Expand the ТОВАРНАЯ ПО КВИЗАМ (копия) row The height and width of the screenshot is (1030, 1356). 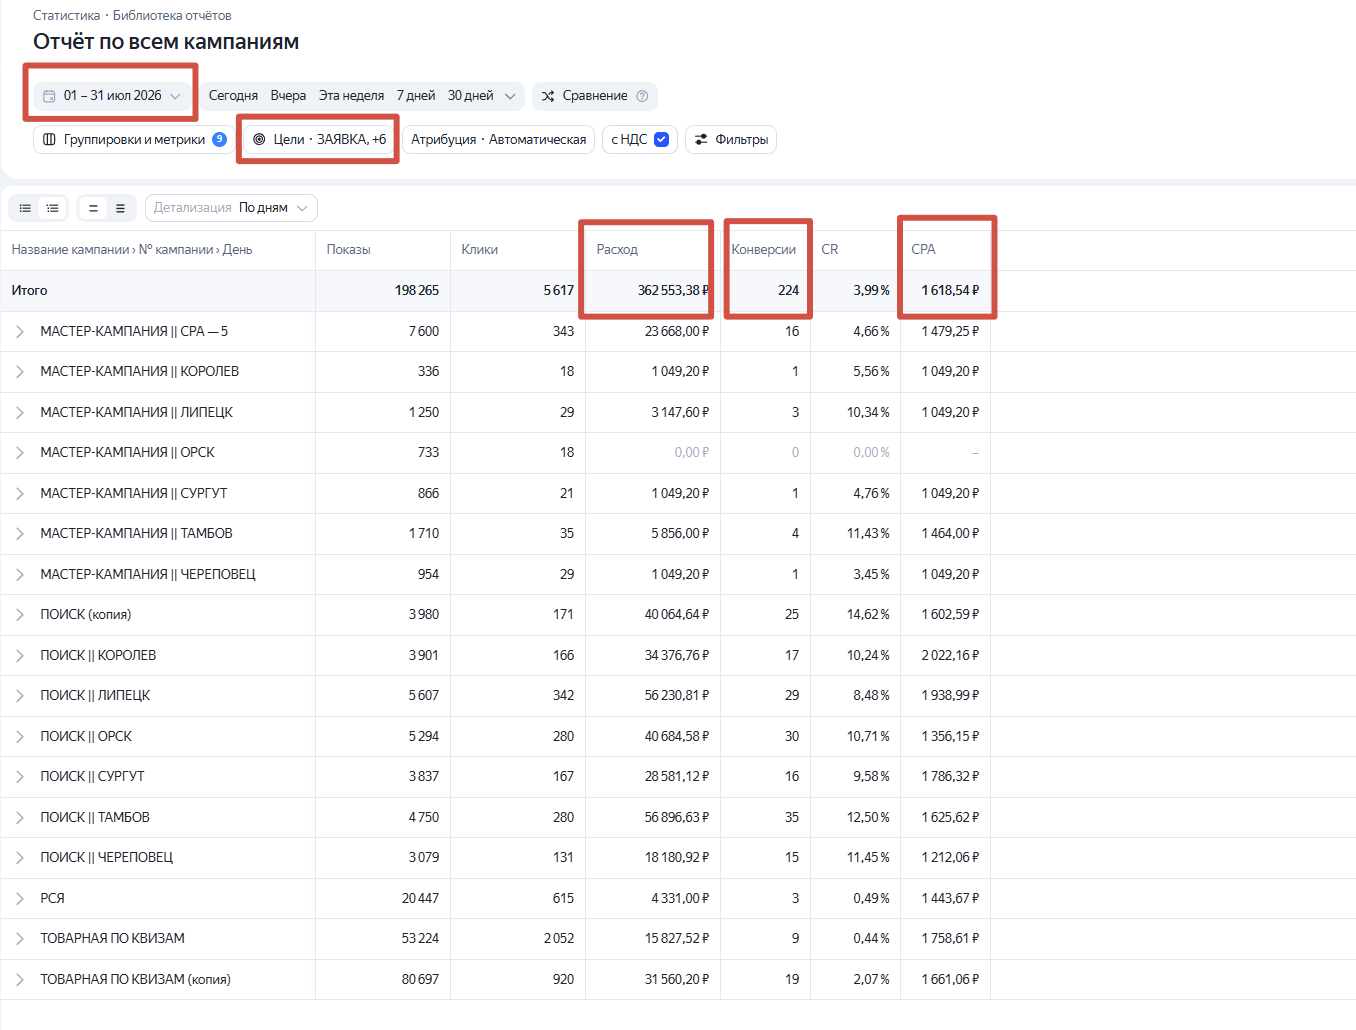(x=19, y=979)
